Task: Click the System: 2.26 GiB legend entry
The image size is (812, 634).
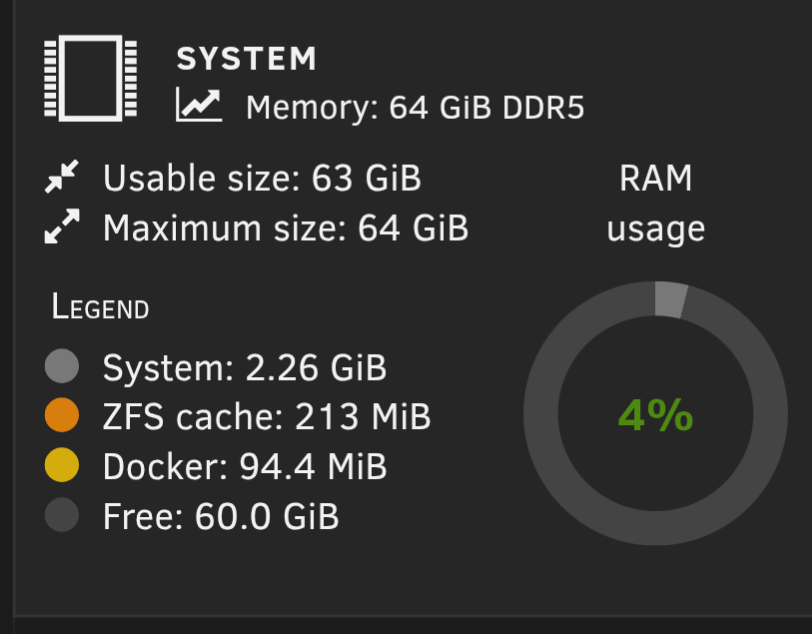Action: [x=244, y=368]
